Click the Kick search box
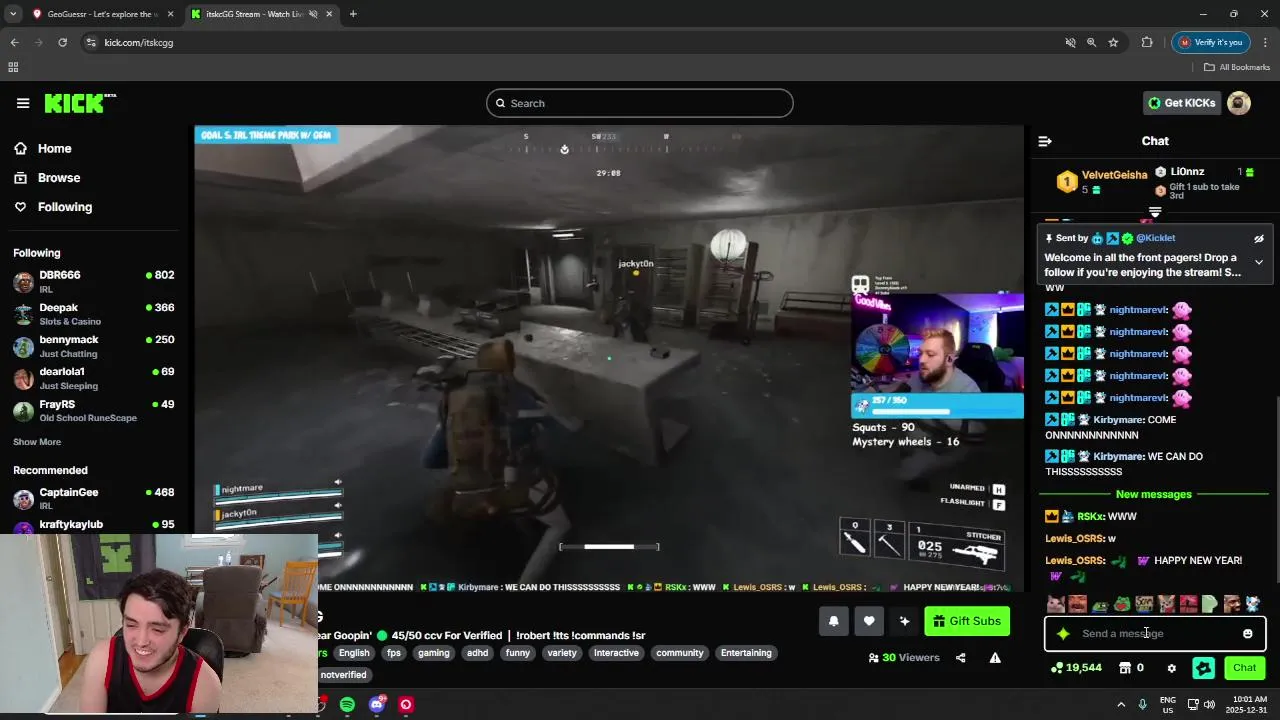Viewport: 1280px width, 720px height. [x=640, y=103]
